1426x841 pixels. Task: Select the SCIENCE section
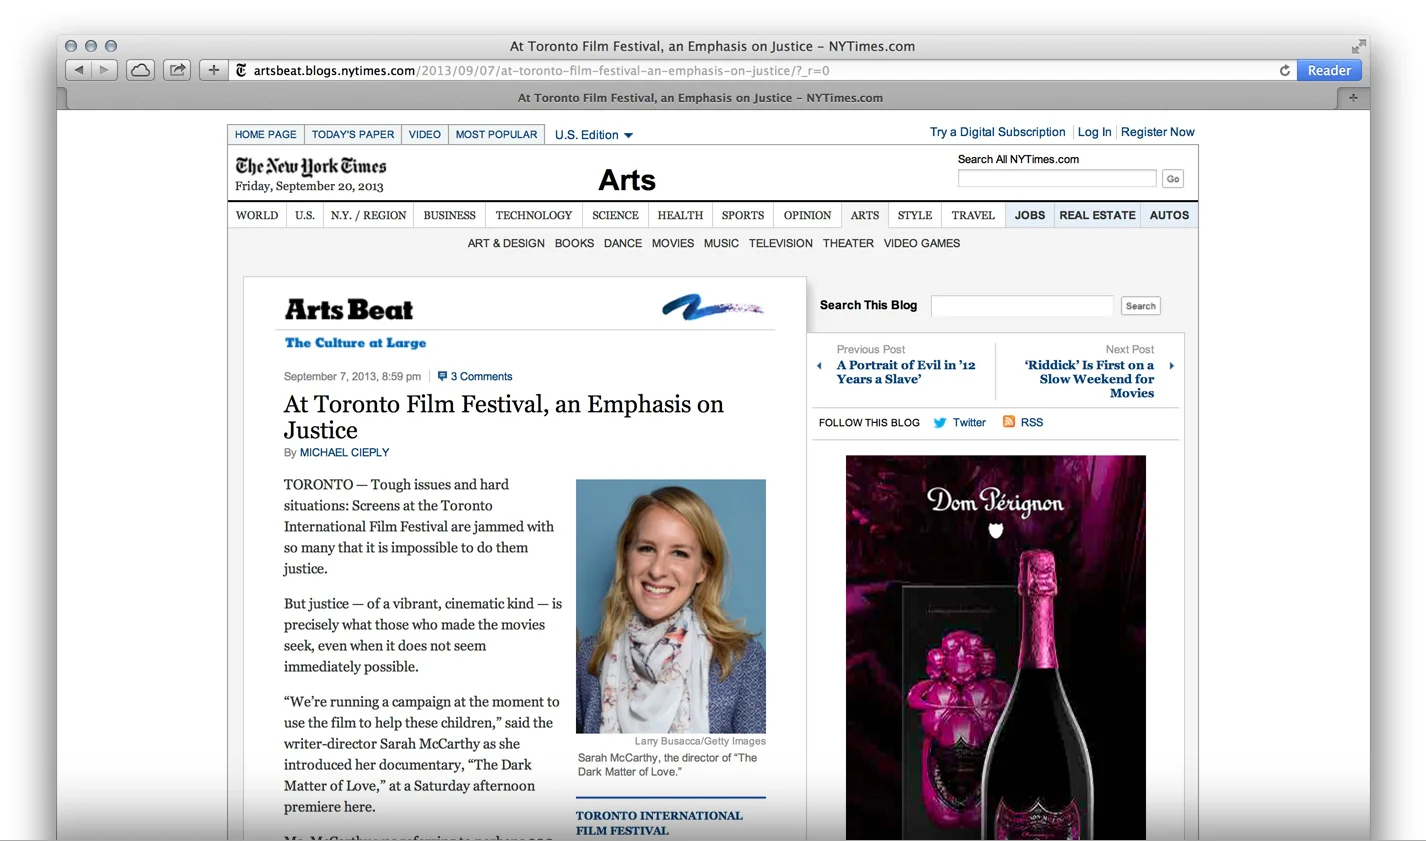(615, 215)
